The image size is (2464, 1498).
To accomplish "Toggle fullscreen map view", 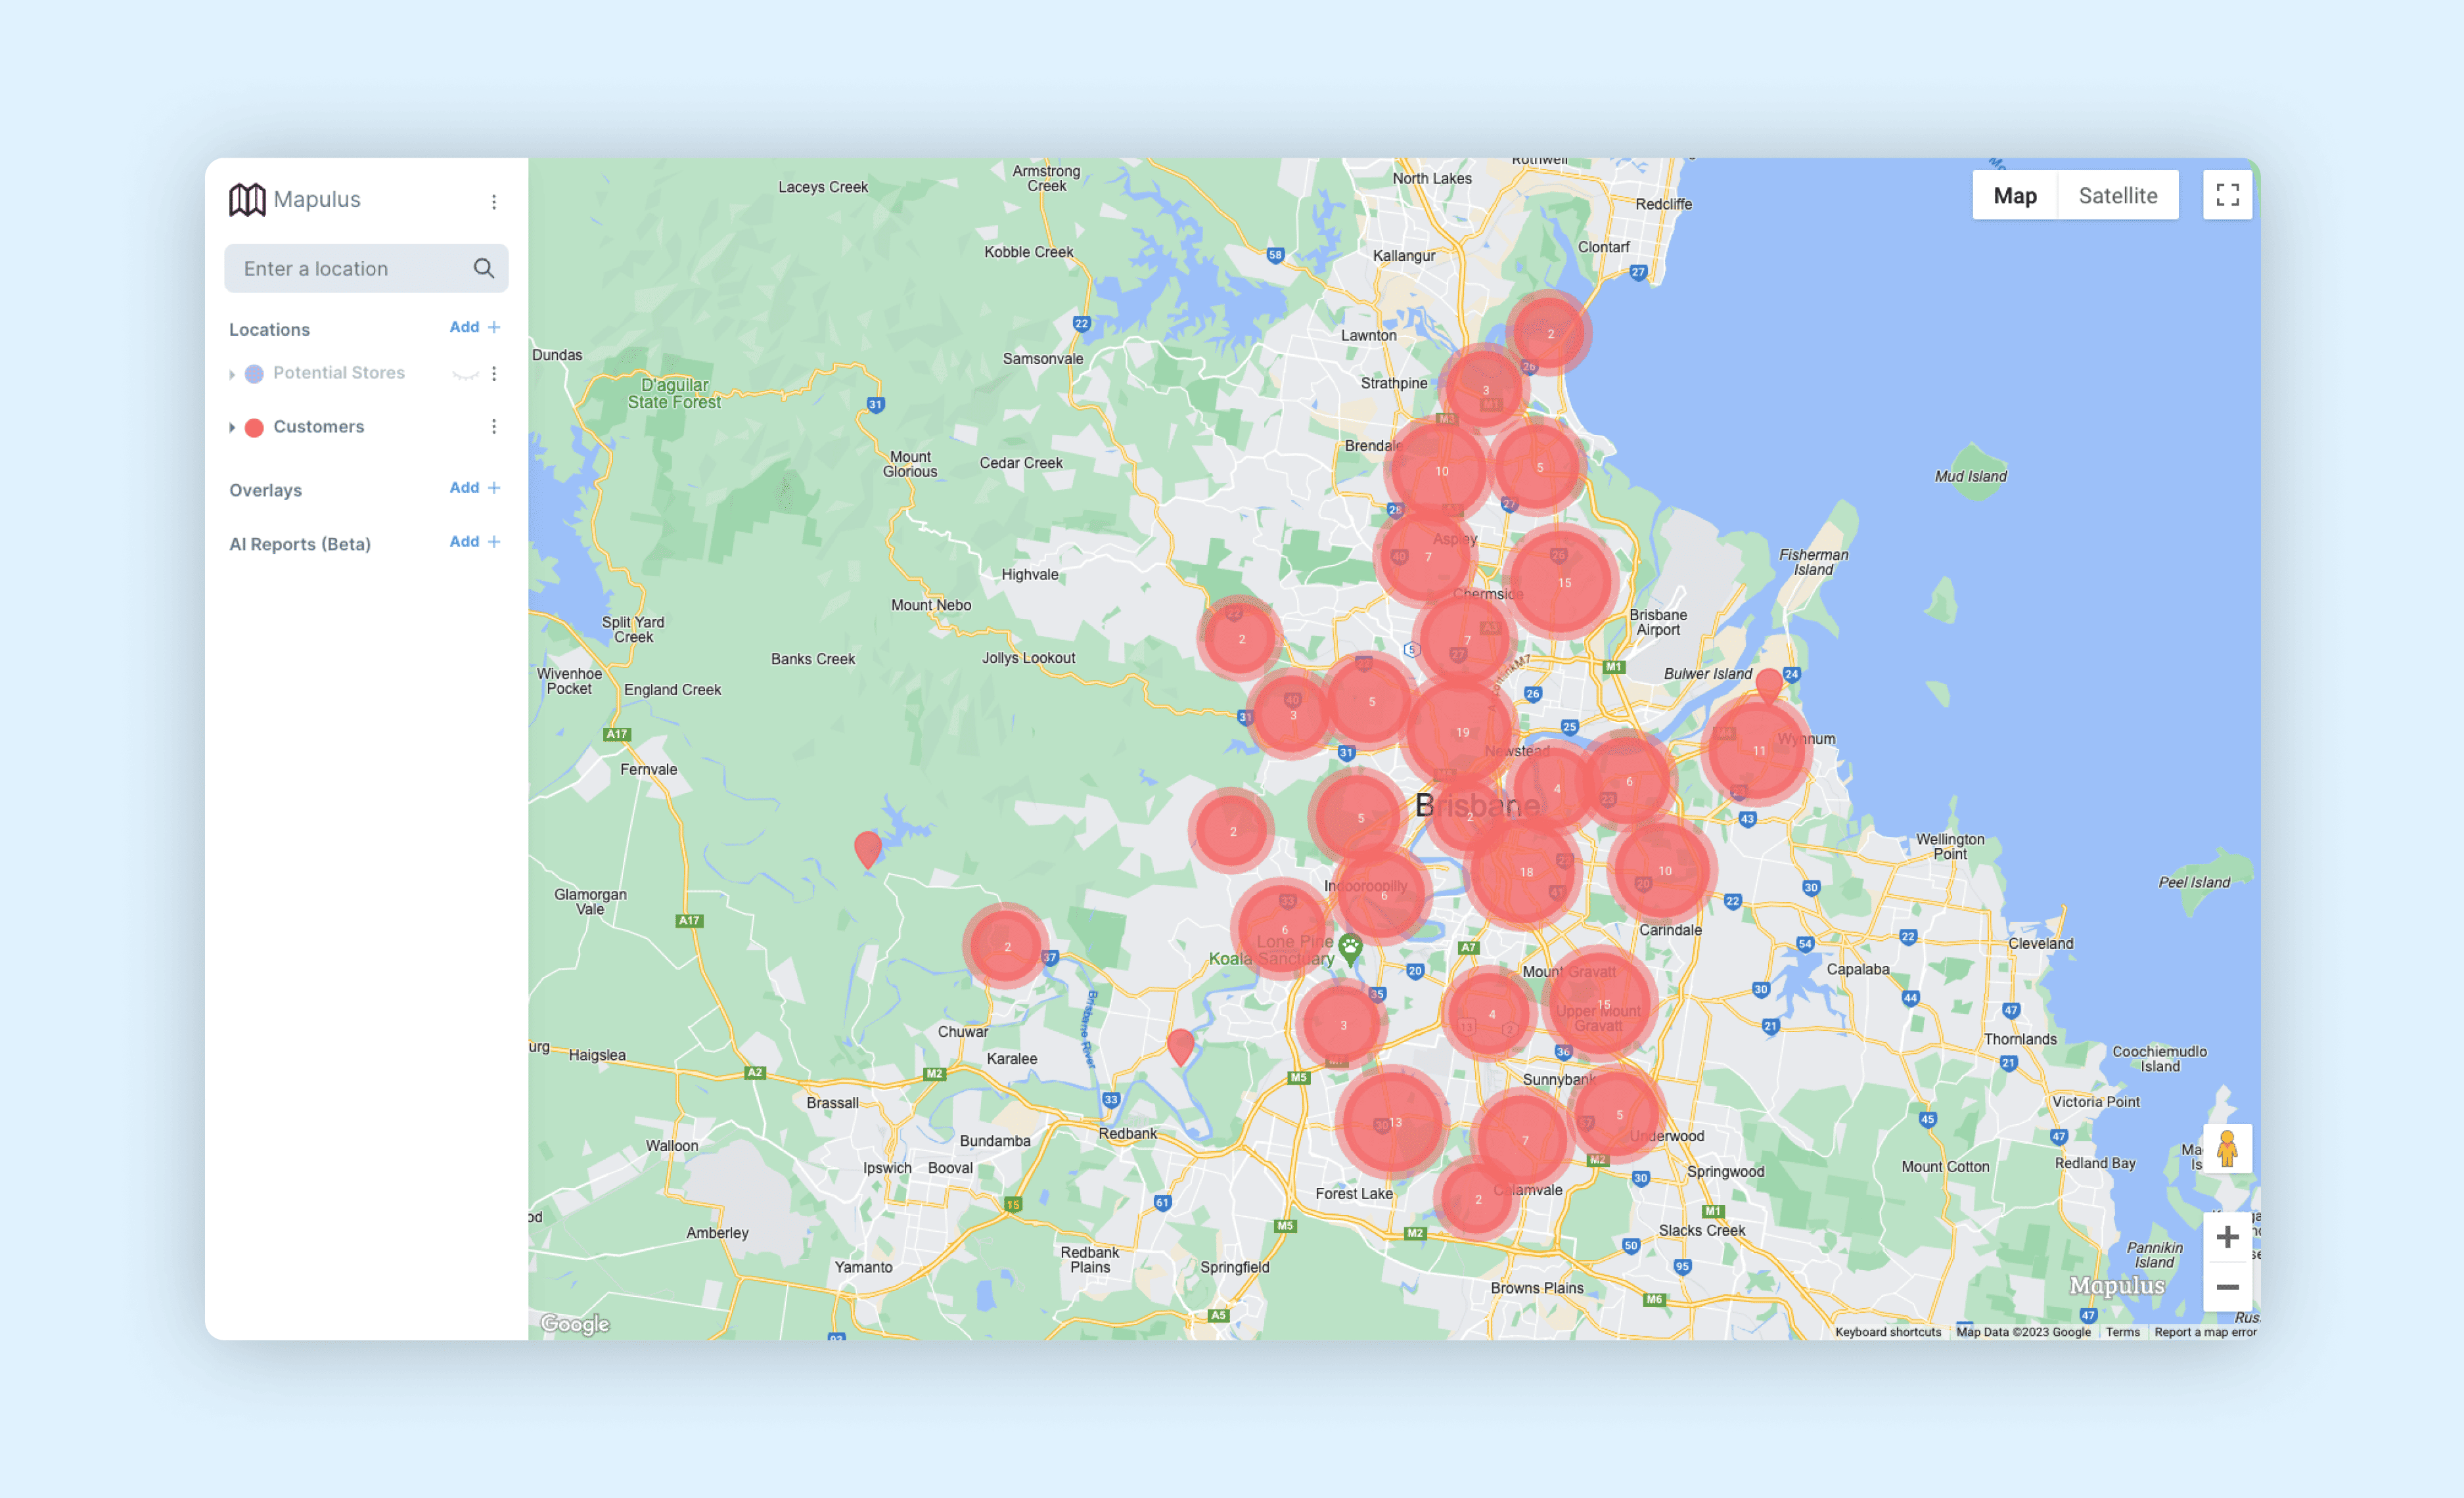I will click(2227, 195).
